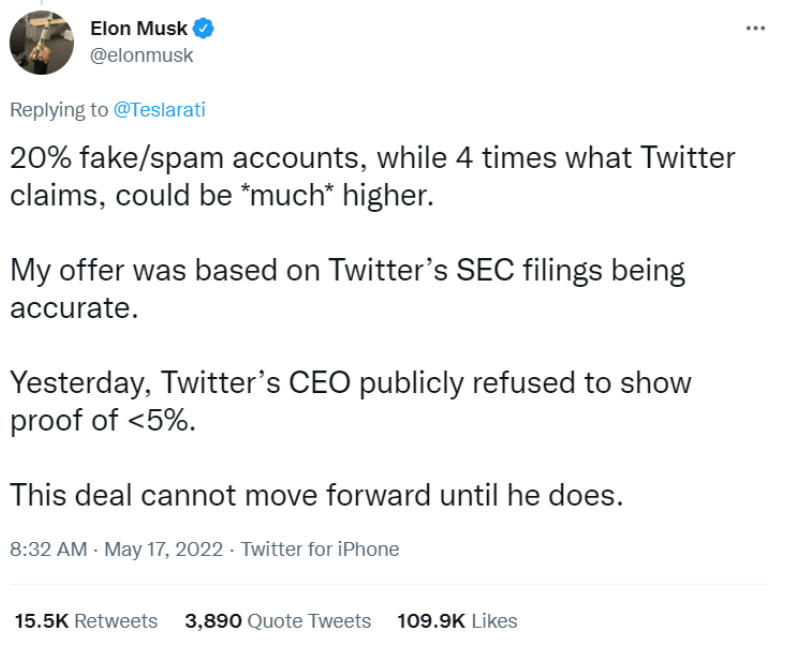Click the "Yesterday, Twitter's CEO" sentence
The width and height of the screenshot is (786, 648).
tap(220, 383)
